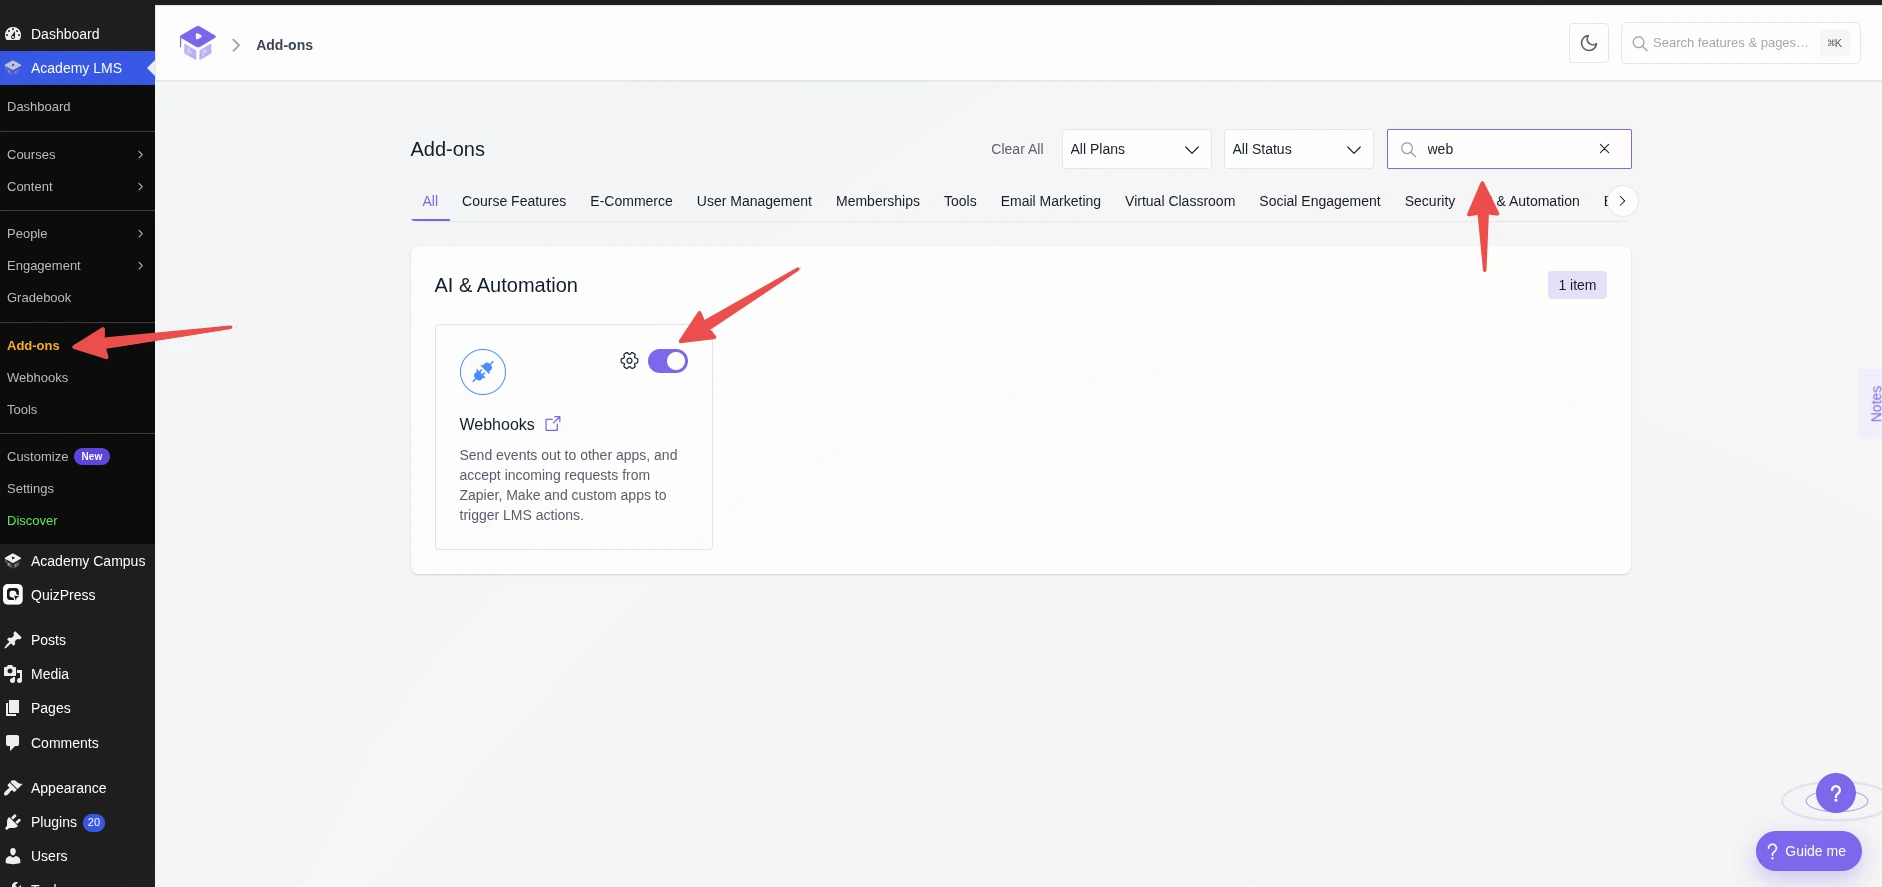Switch to the Security tab

click(x=1430, y=201)
